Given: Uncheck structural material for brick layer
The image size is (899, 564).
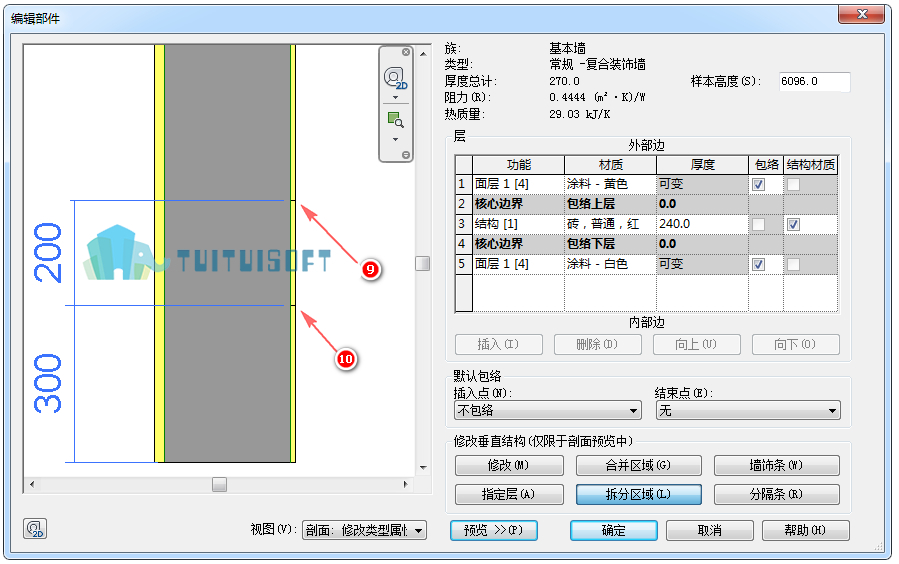Looking at the screenshot, I should 794,225.
